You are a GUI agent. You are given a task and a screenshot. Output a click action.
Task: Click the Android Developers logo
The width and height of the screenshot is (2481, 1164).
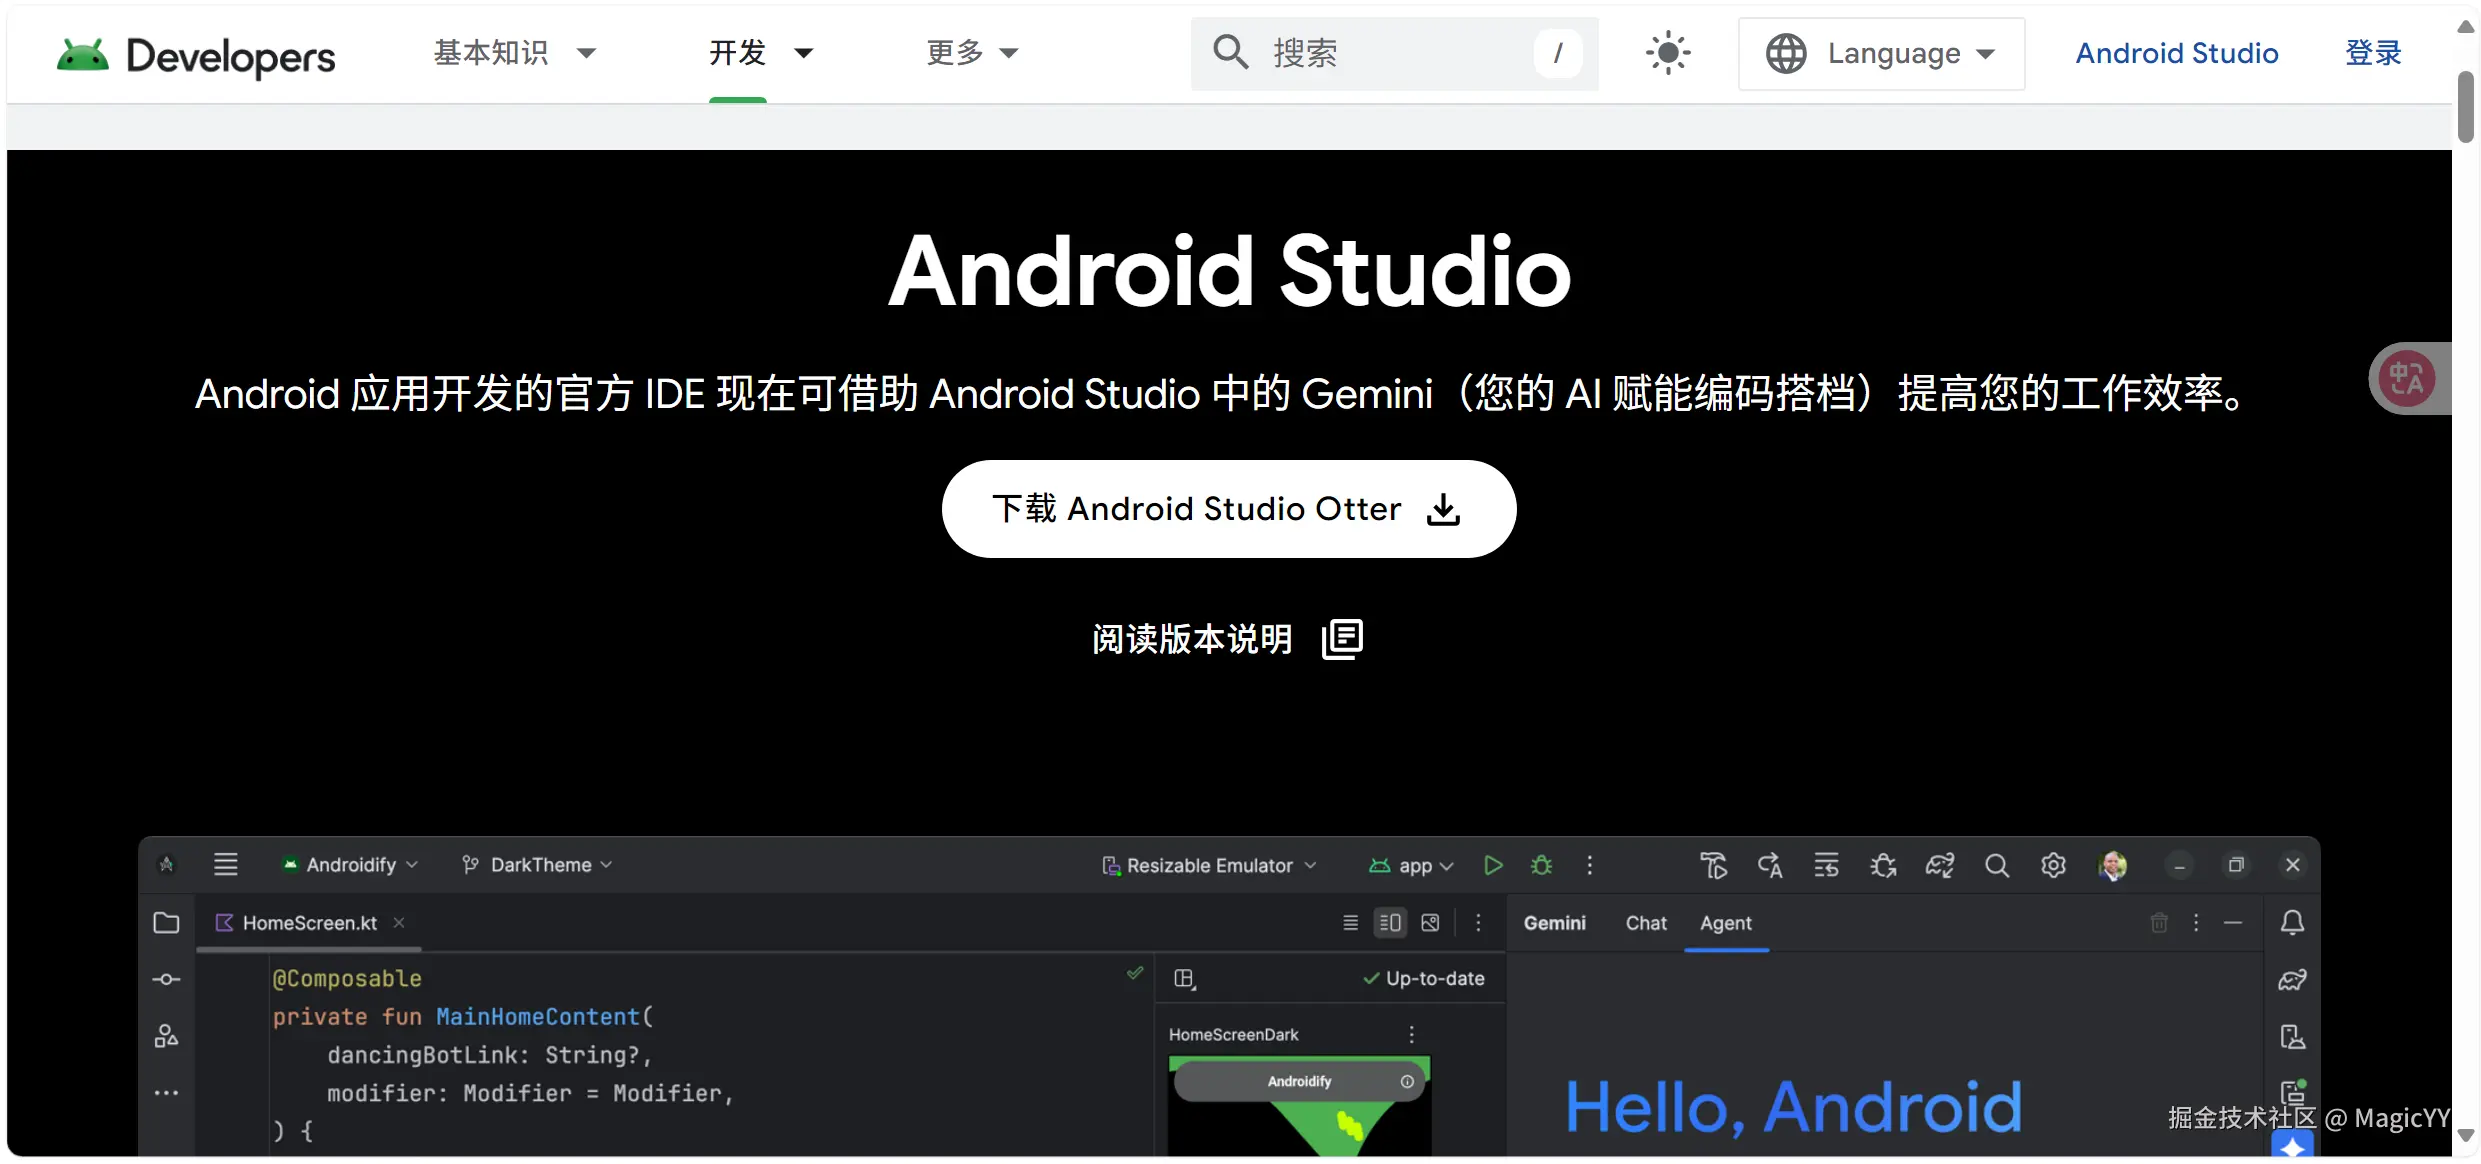(x=196, y=55)
